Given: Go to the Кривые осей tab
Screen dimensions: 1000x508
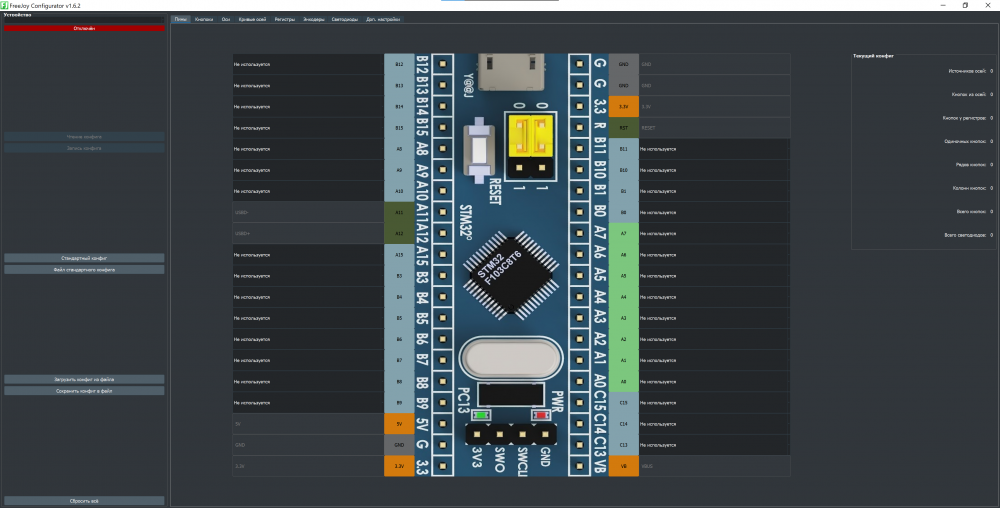Looking at the screenshot, I should pos(252,19).
